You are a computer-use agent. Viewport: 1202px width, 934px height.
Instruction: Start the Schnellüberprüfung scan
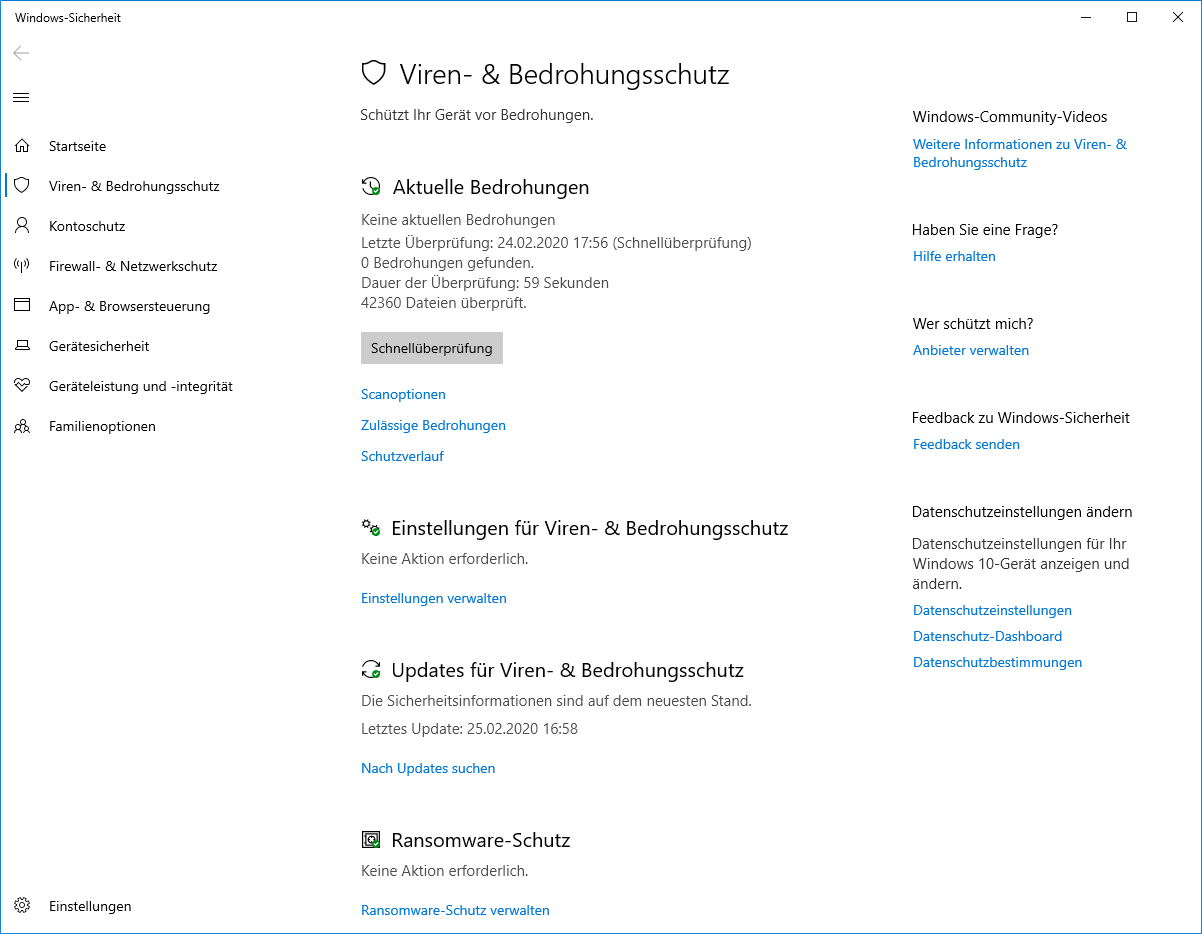[432, 348]
